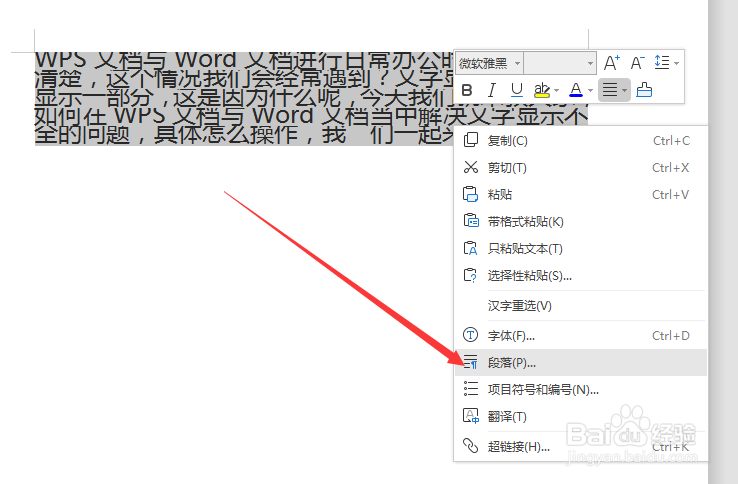Toggle italic with the I icon

[491, 90]
